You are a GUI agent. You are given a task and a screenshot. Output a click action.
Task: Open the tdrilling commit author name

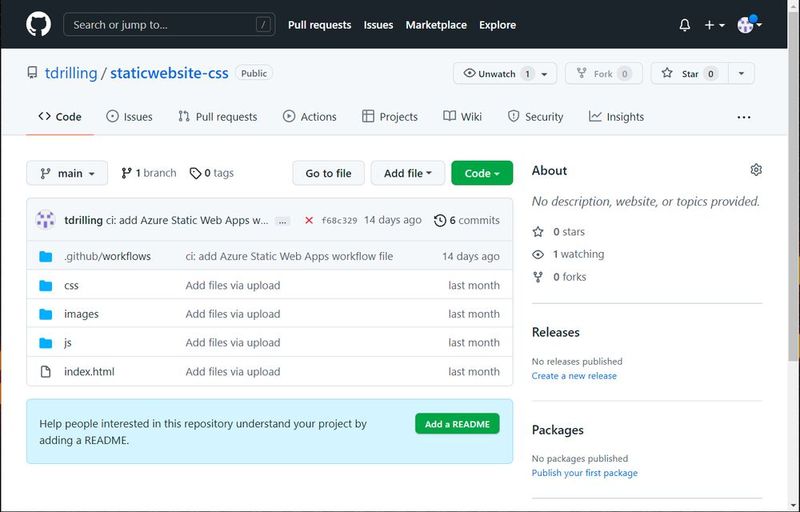click(83, 220)
